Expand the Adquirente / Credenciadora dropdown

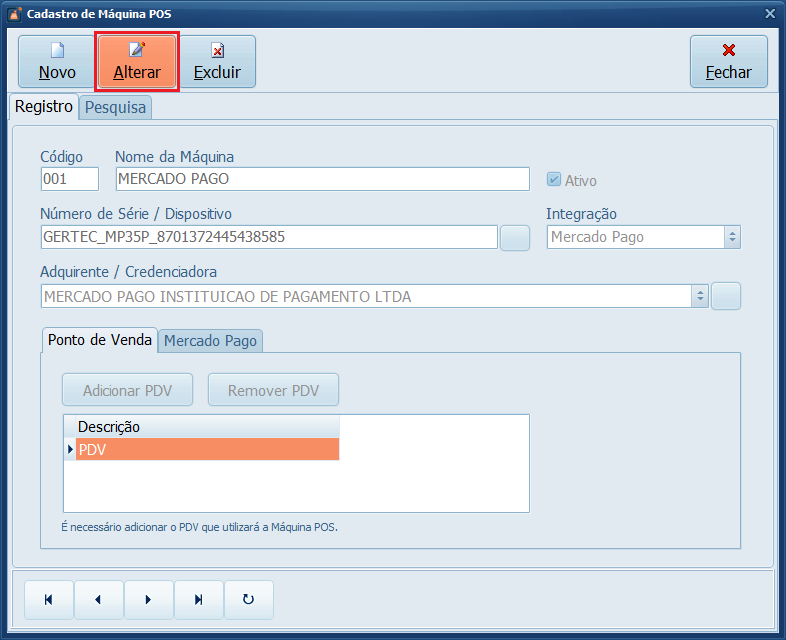coord(701,296)
